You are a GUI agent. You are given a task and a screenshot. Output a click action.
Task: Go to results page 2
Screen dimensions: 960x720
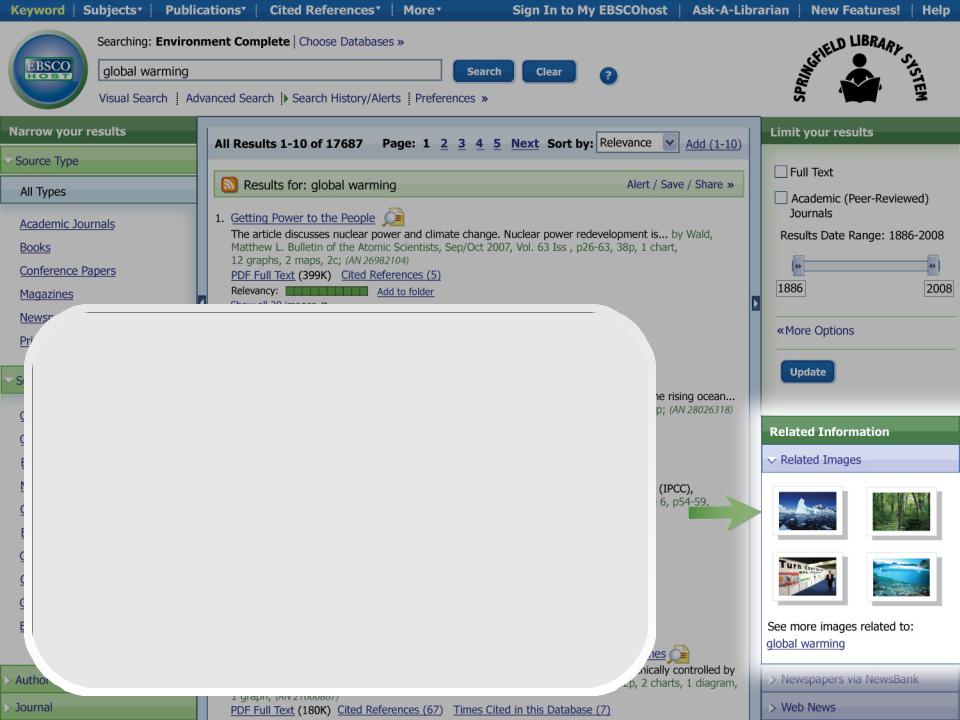click(x=444, y=143)
